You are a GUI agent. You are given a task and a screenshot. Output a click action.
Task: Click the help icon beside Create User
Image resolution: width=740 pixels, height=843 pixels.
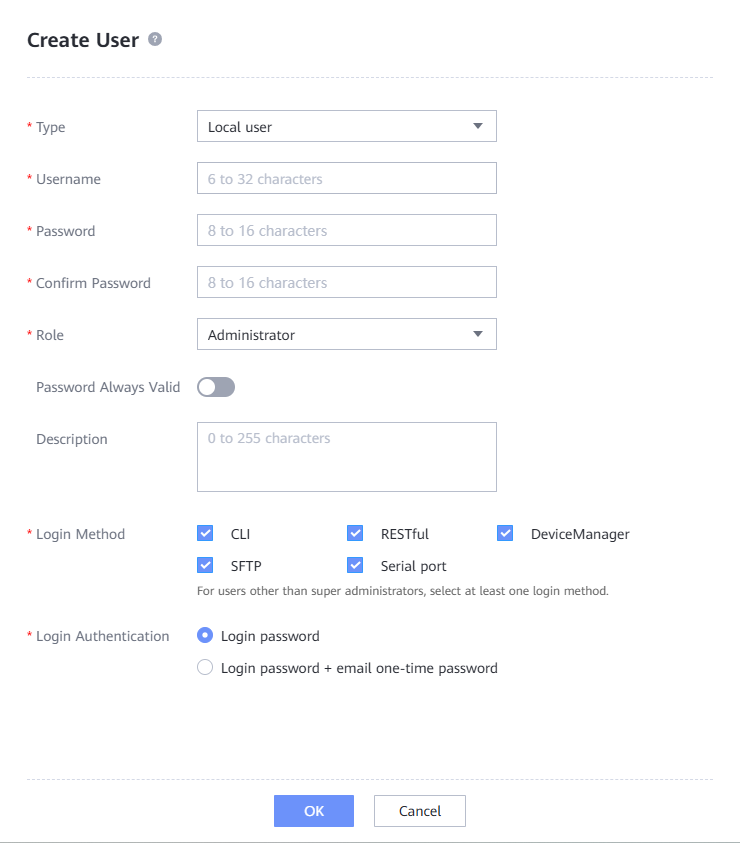155,39
